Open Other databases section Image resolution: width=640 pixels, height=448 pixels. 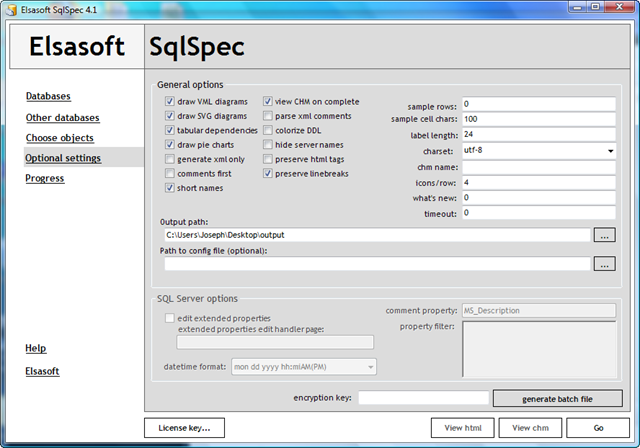[62, 118]
